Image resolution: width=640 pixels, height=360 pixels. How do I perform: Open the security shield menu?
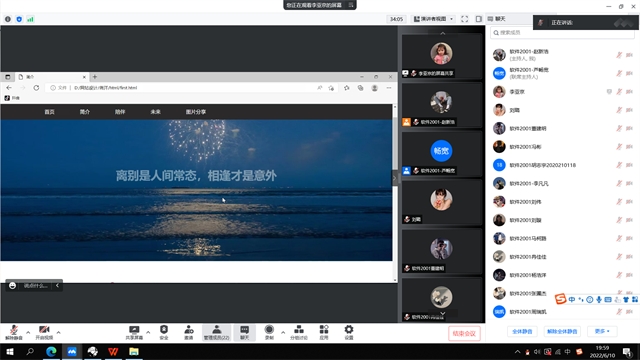tap(164, 332)
